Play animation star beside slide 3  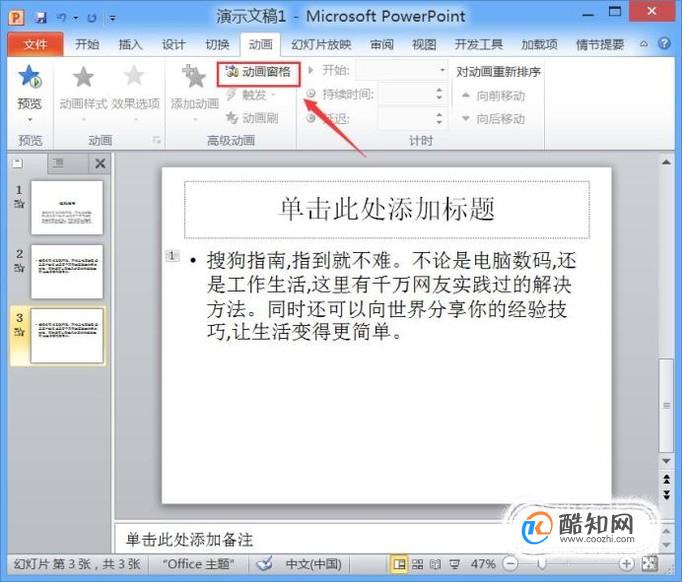(x=19, y=331)
